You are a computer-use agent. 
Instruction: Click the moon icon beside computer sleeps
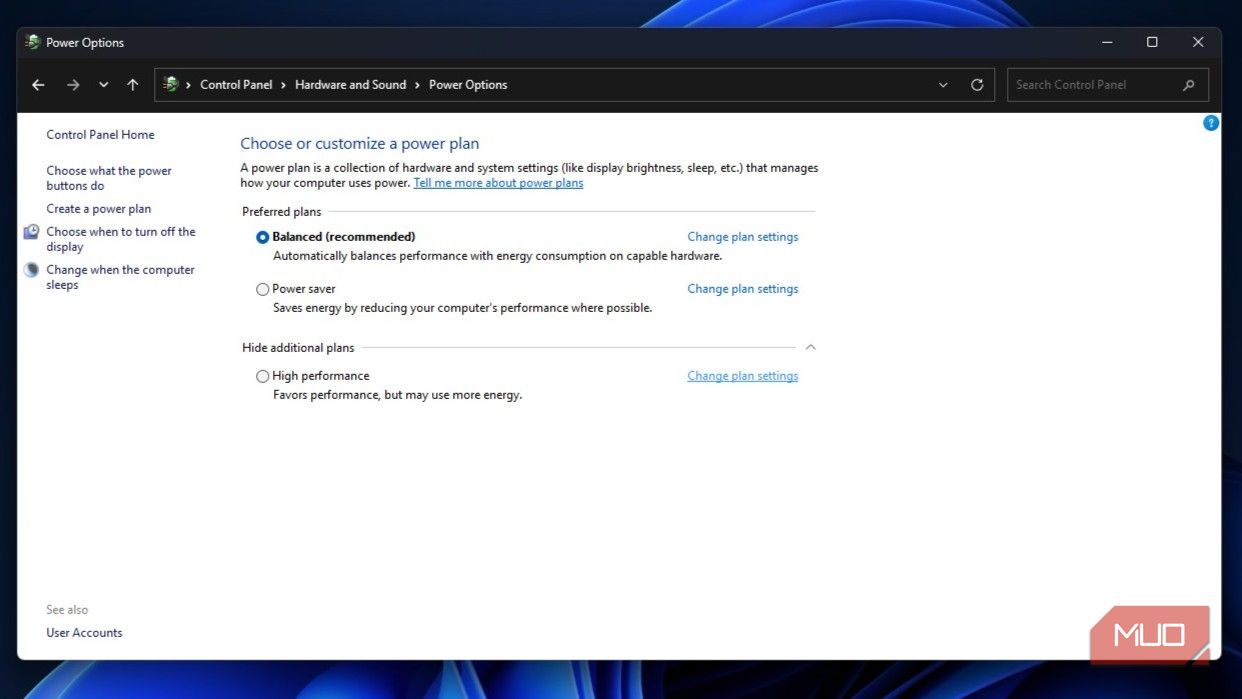[32, 270]
